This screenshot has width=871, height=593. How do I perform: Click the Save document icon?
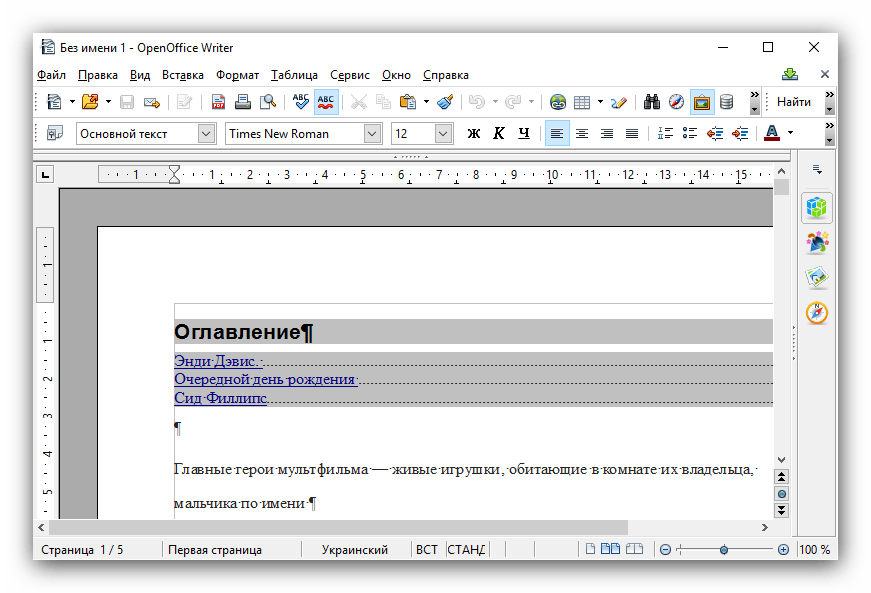[127, 102]
